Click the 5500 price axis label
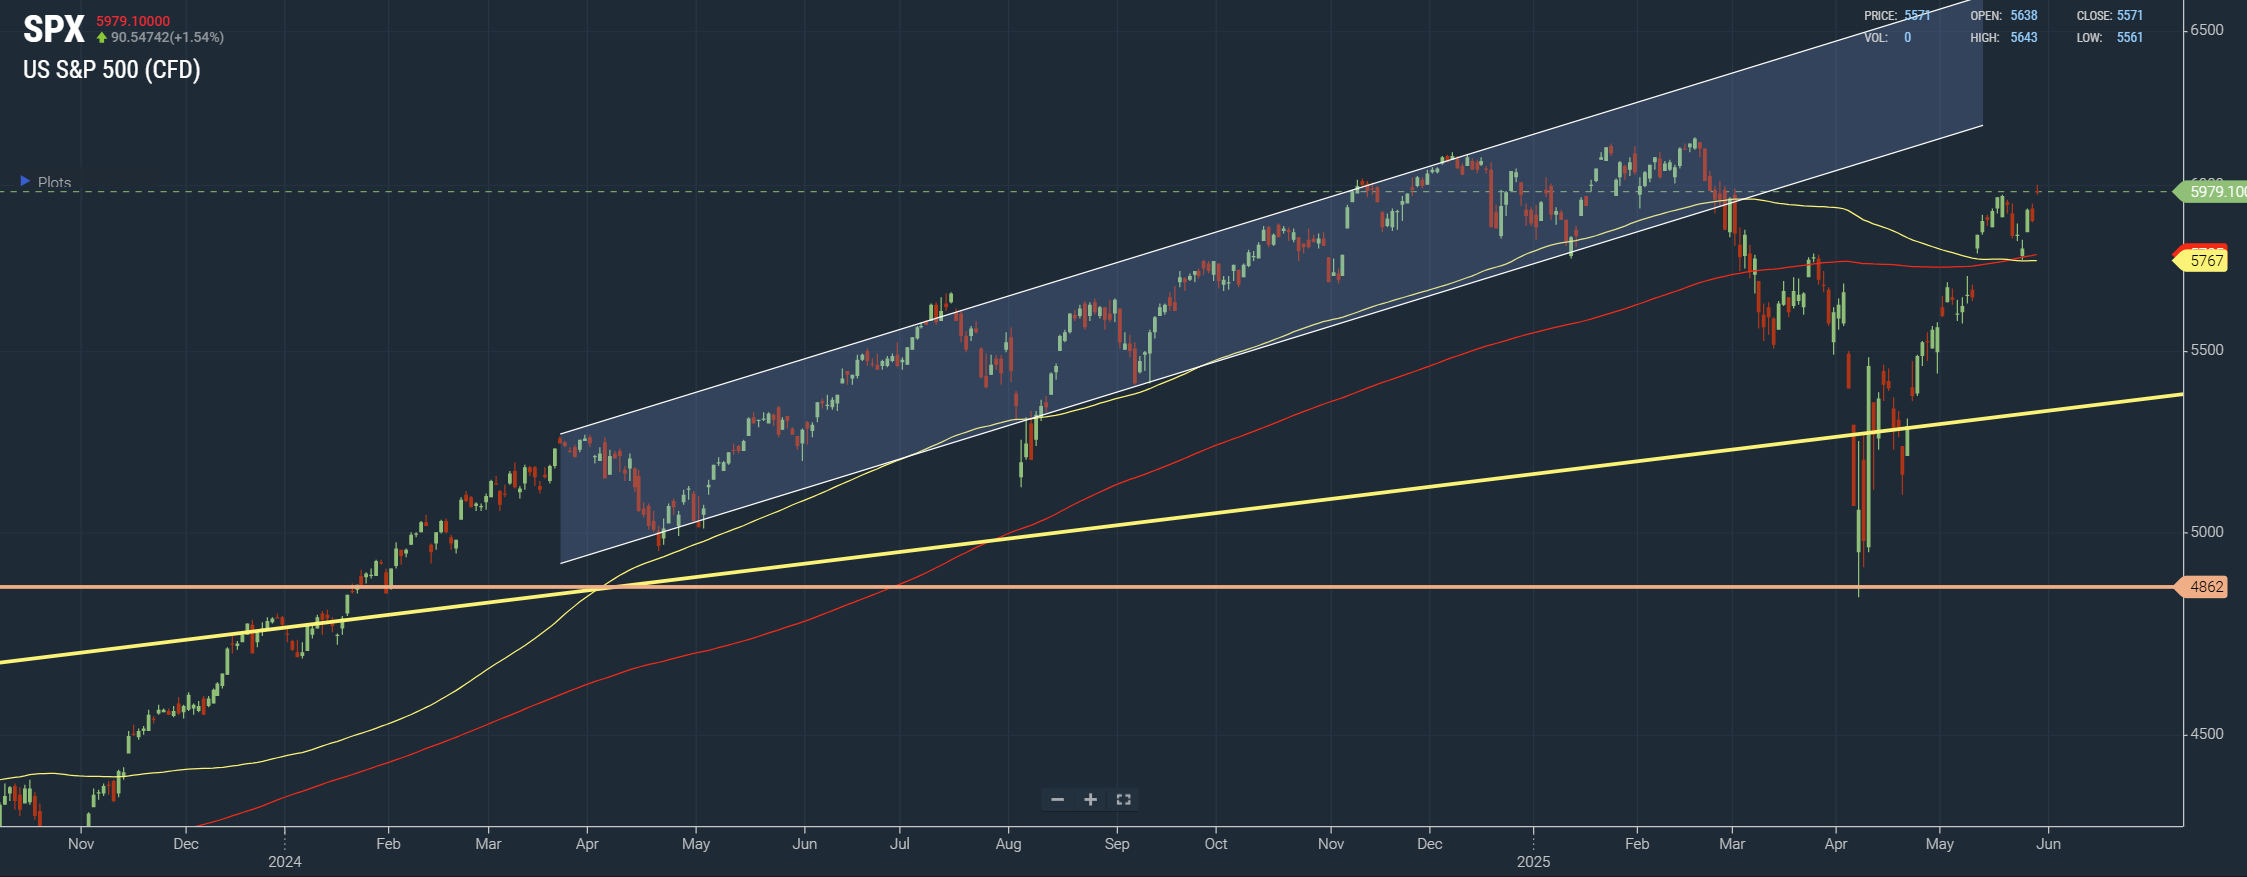 (2207, 350)
